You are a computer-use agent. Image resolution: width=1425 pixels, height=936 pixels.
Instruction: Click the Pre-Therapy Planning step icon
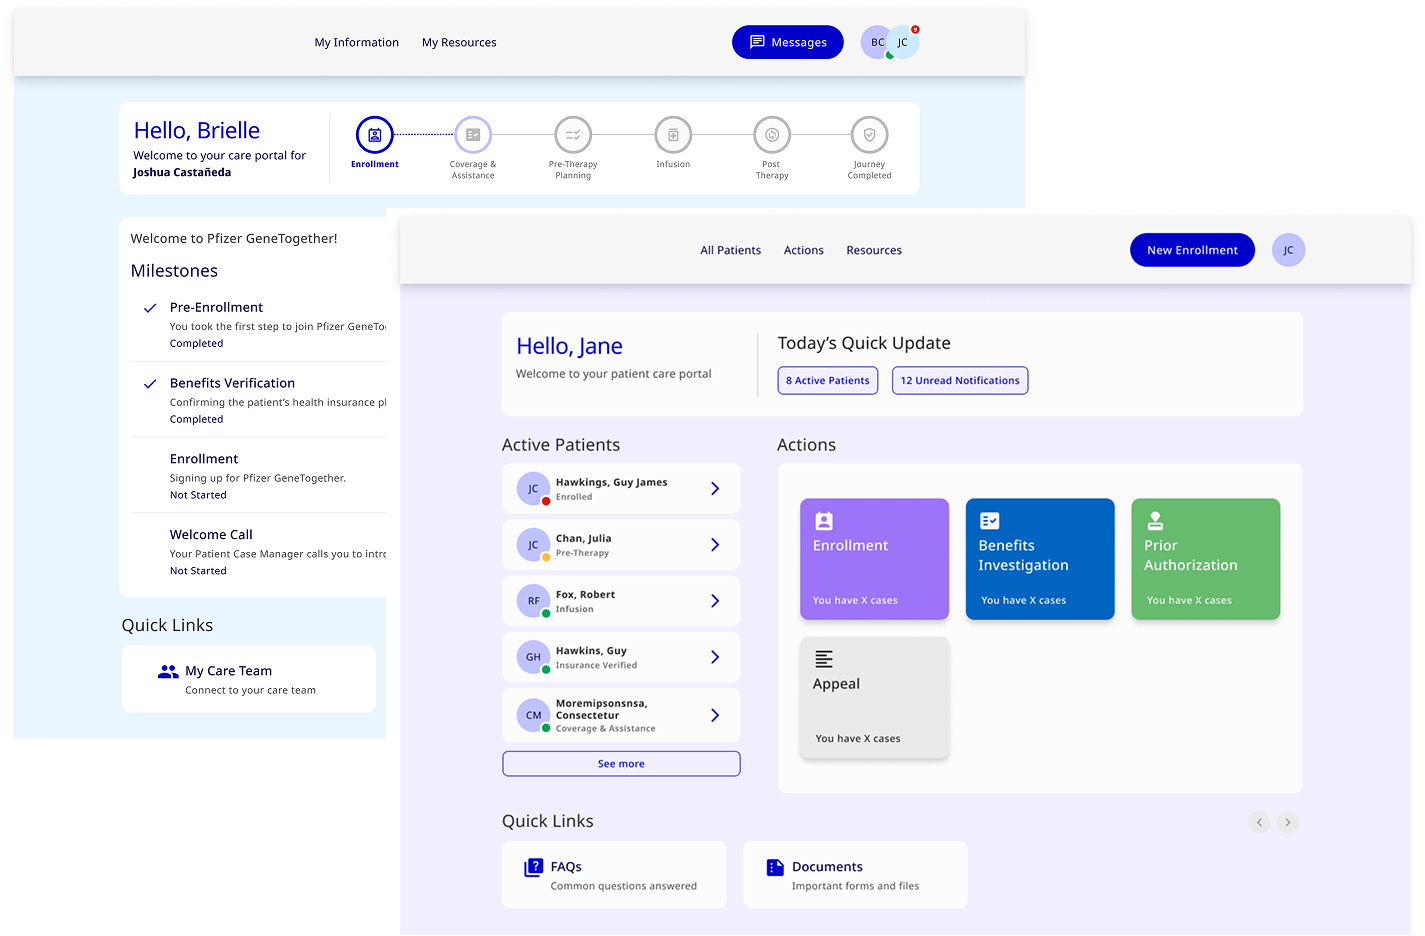tap(573, 135)
